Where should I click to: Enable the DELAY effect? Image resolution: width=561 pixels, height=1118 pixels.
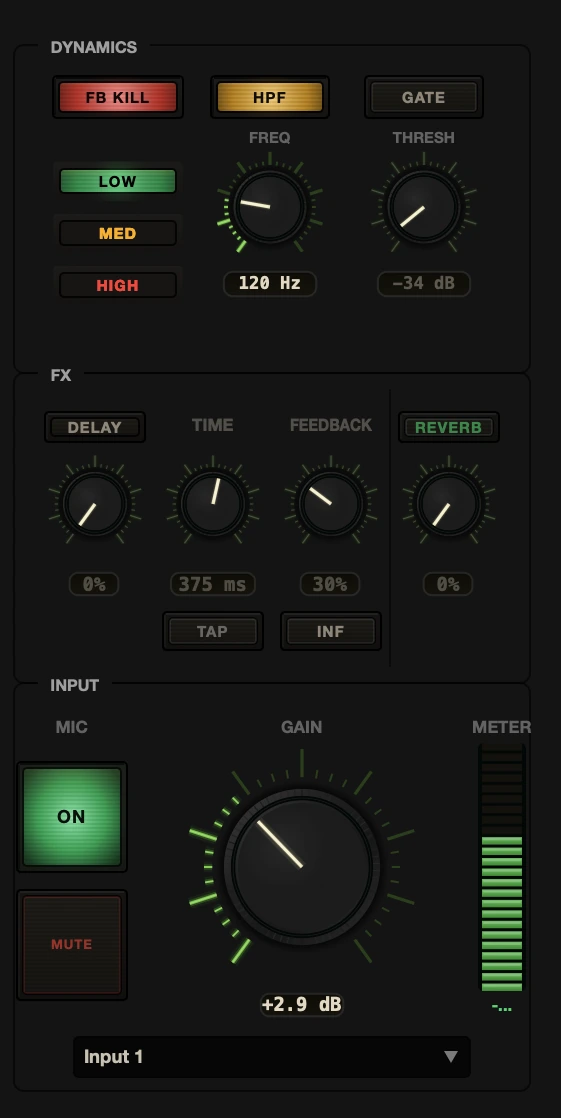(x=95, y=427)
